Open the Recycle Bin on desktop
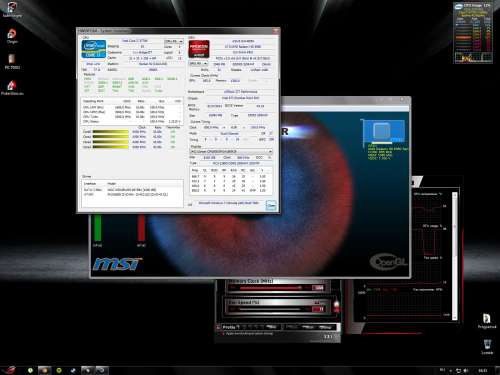The image size is (500, 375). [487, 347]
